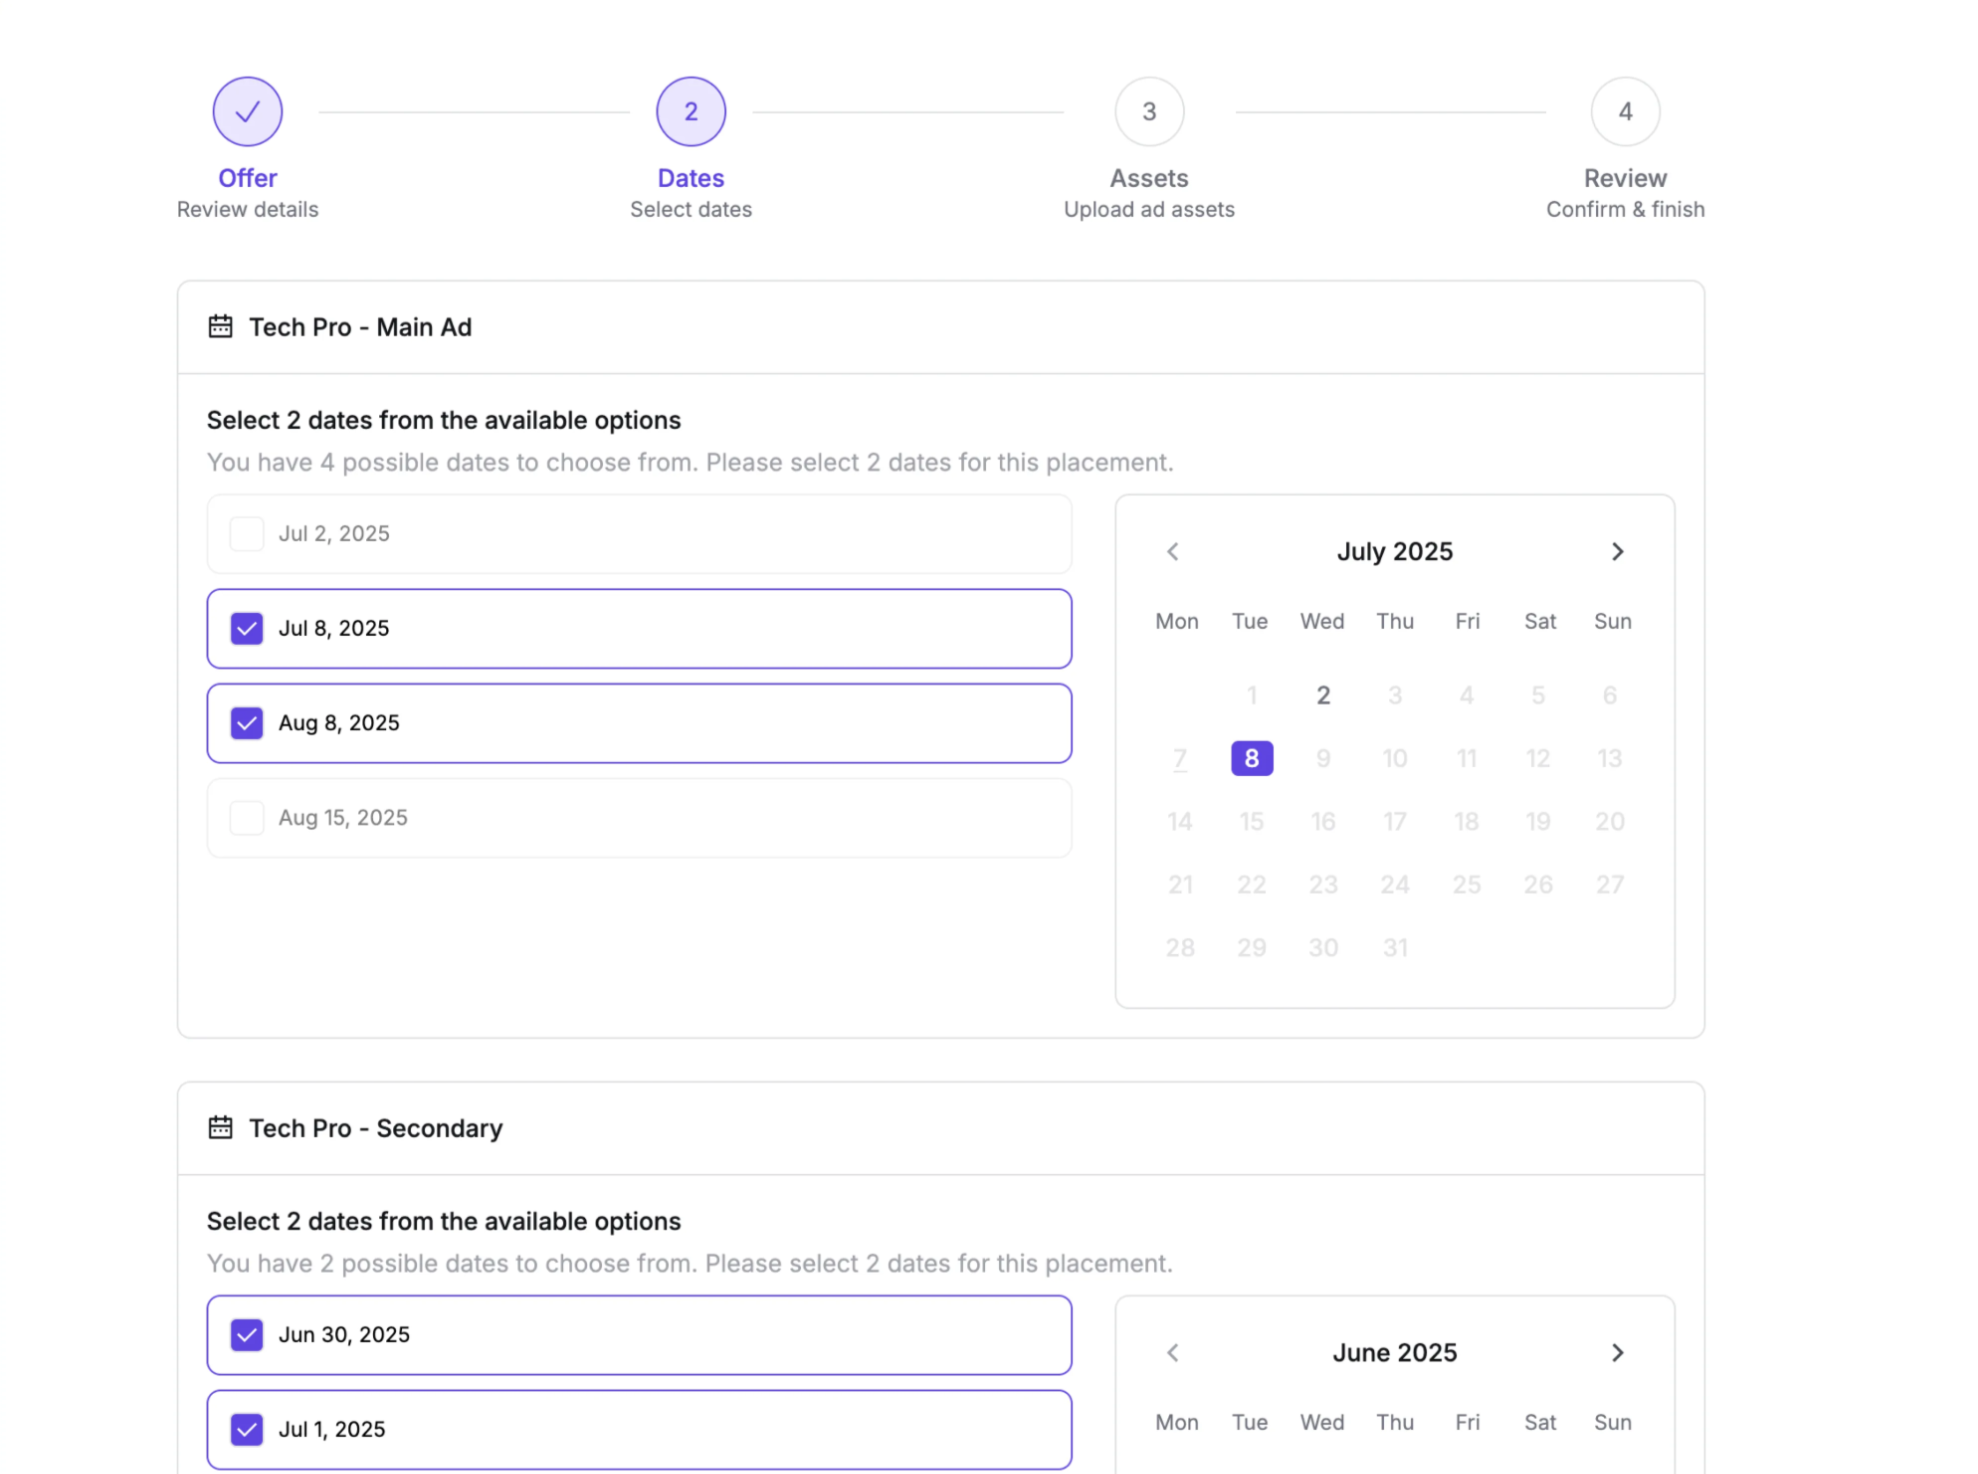The image size is (1978, 1474).
Task: Click the 'July 2025' month title
Action: pos(1394,551)
